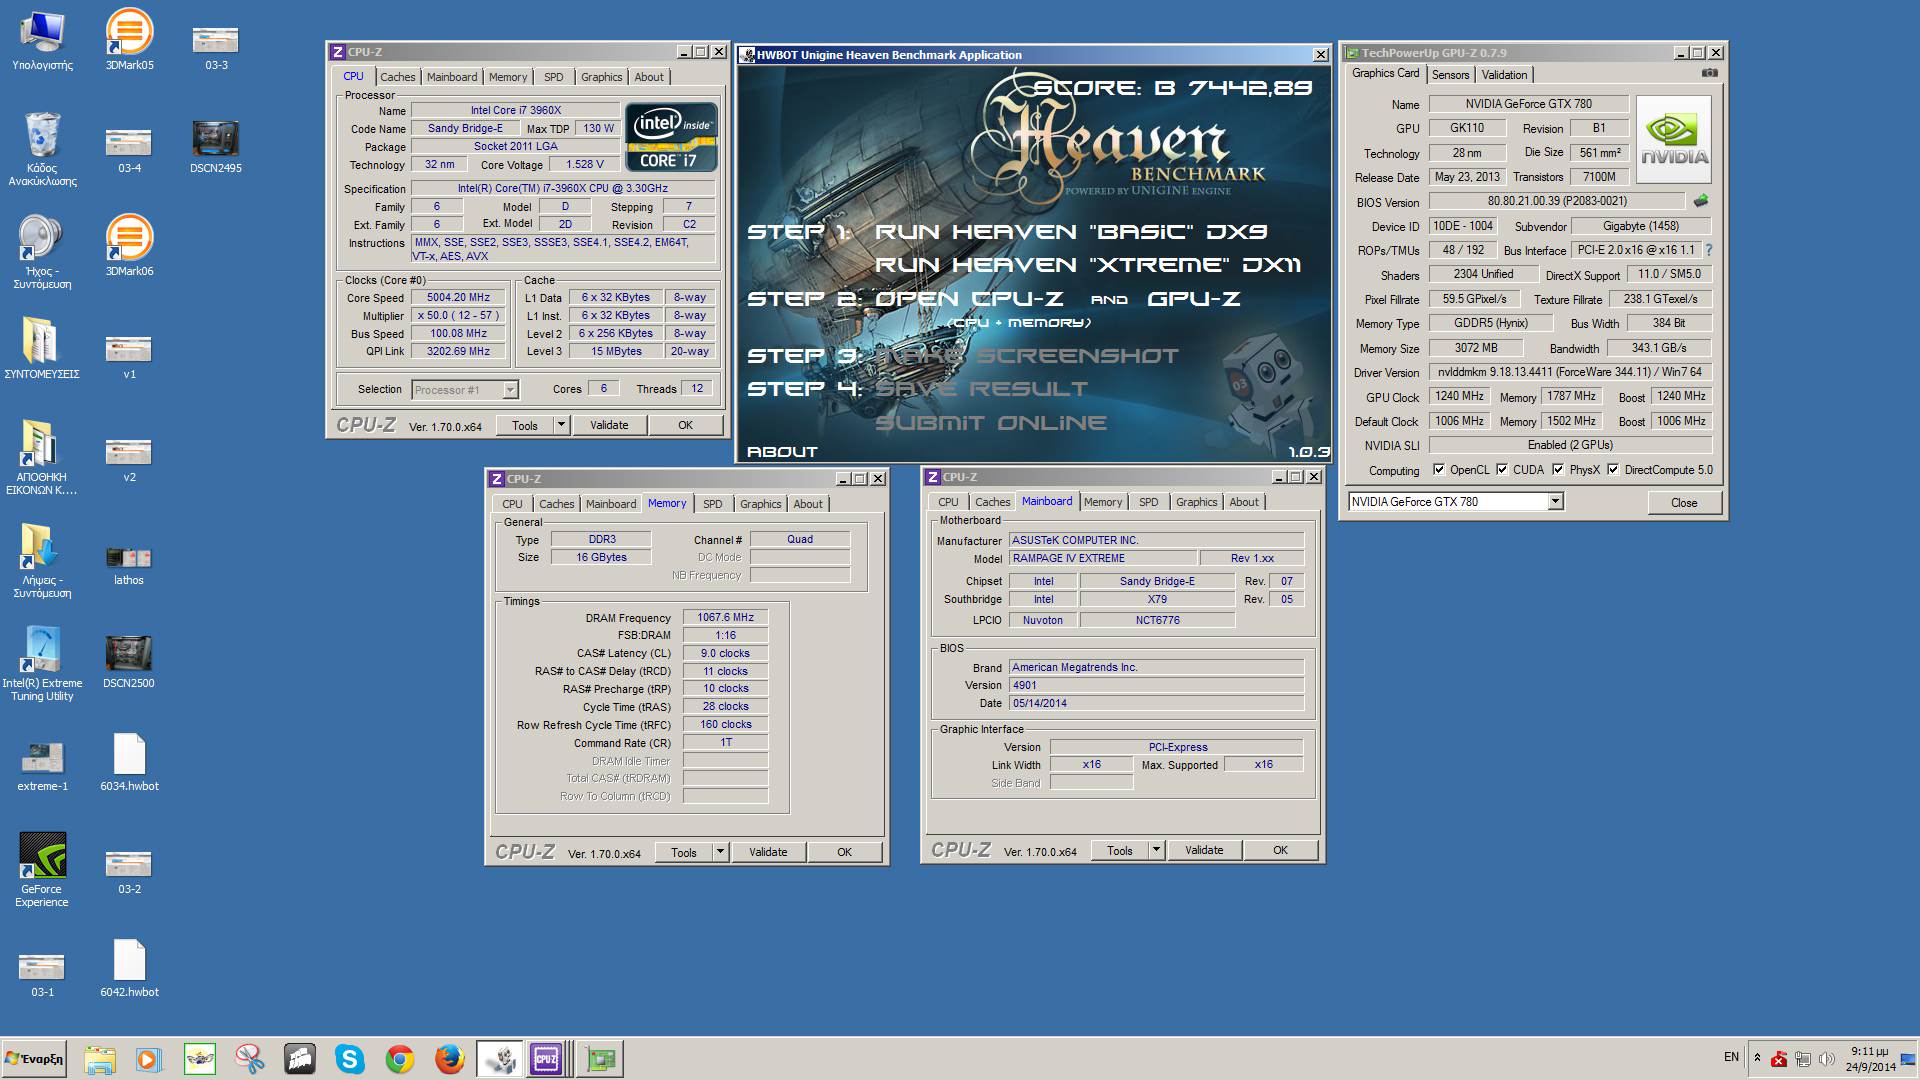
Task: Open the Memory tab in the Mainboard CPU-Z window
Action: (1103, 502)
